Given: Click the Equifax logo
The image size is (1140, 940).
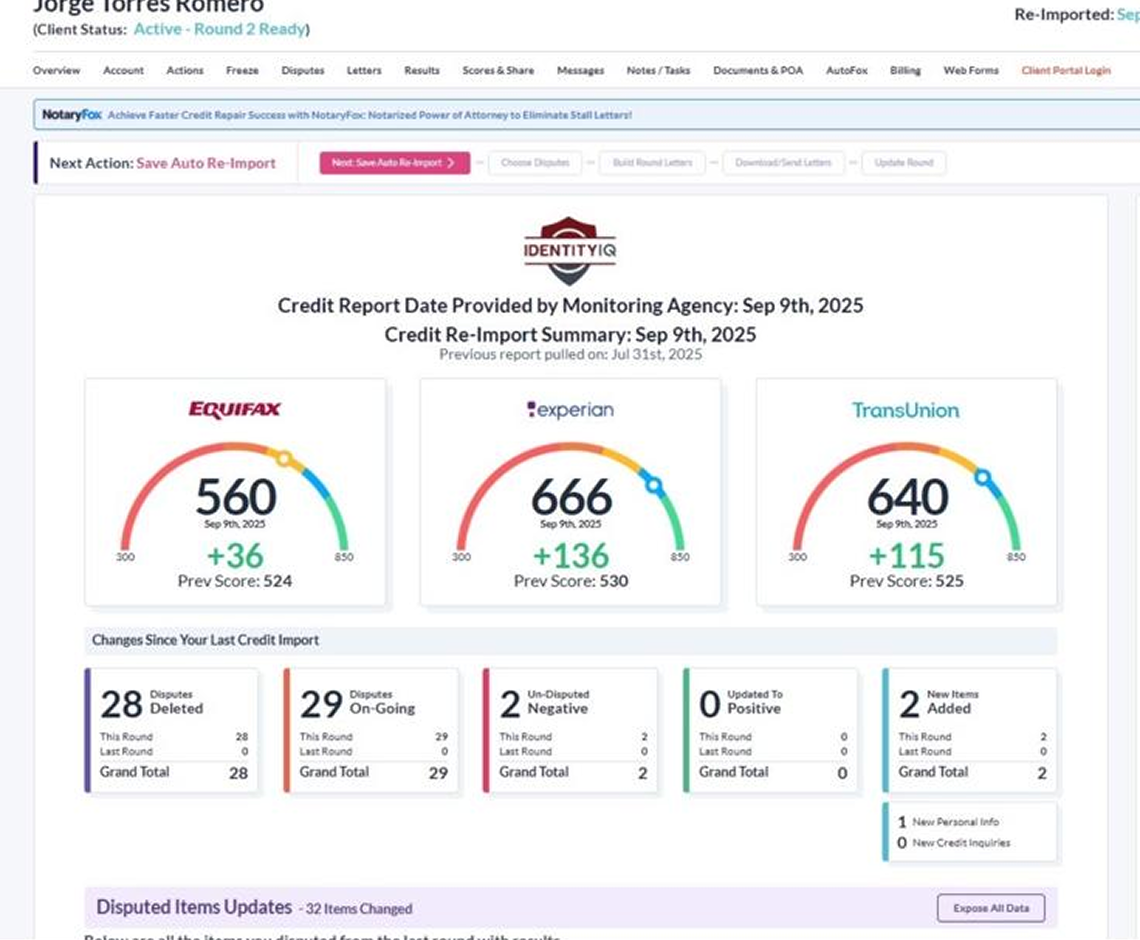Looking at the screenshot, I should tap(235, 409).
